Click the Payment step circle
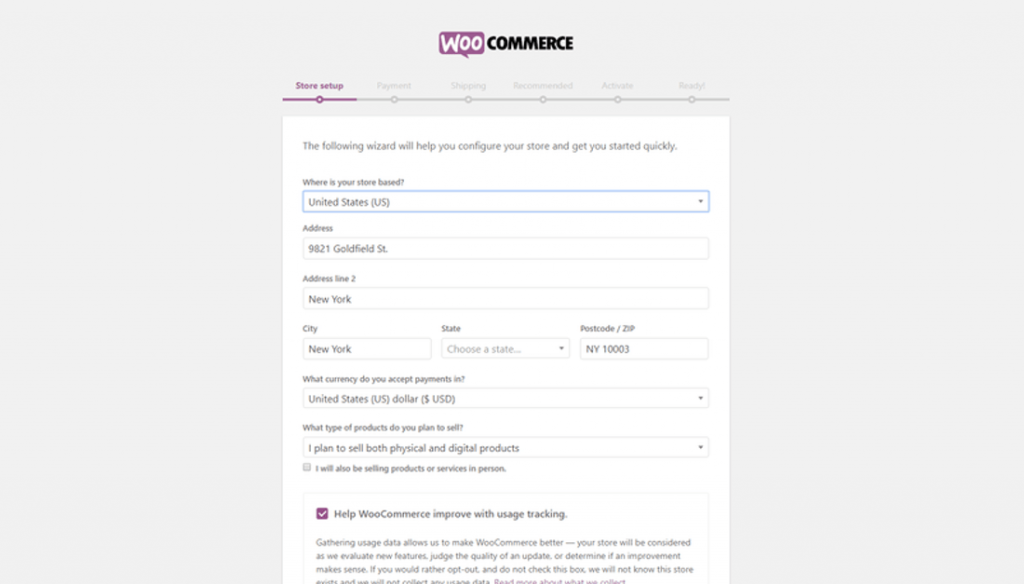Viewport: 1024px width, 584px height. 395,100
